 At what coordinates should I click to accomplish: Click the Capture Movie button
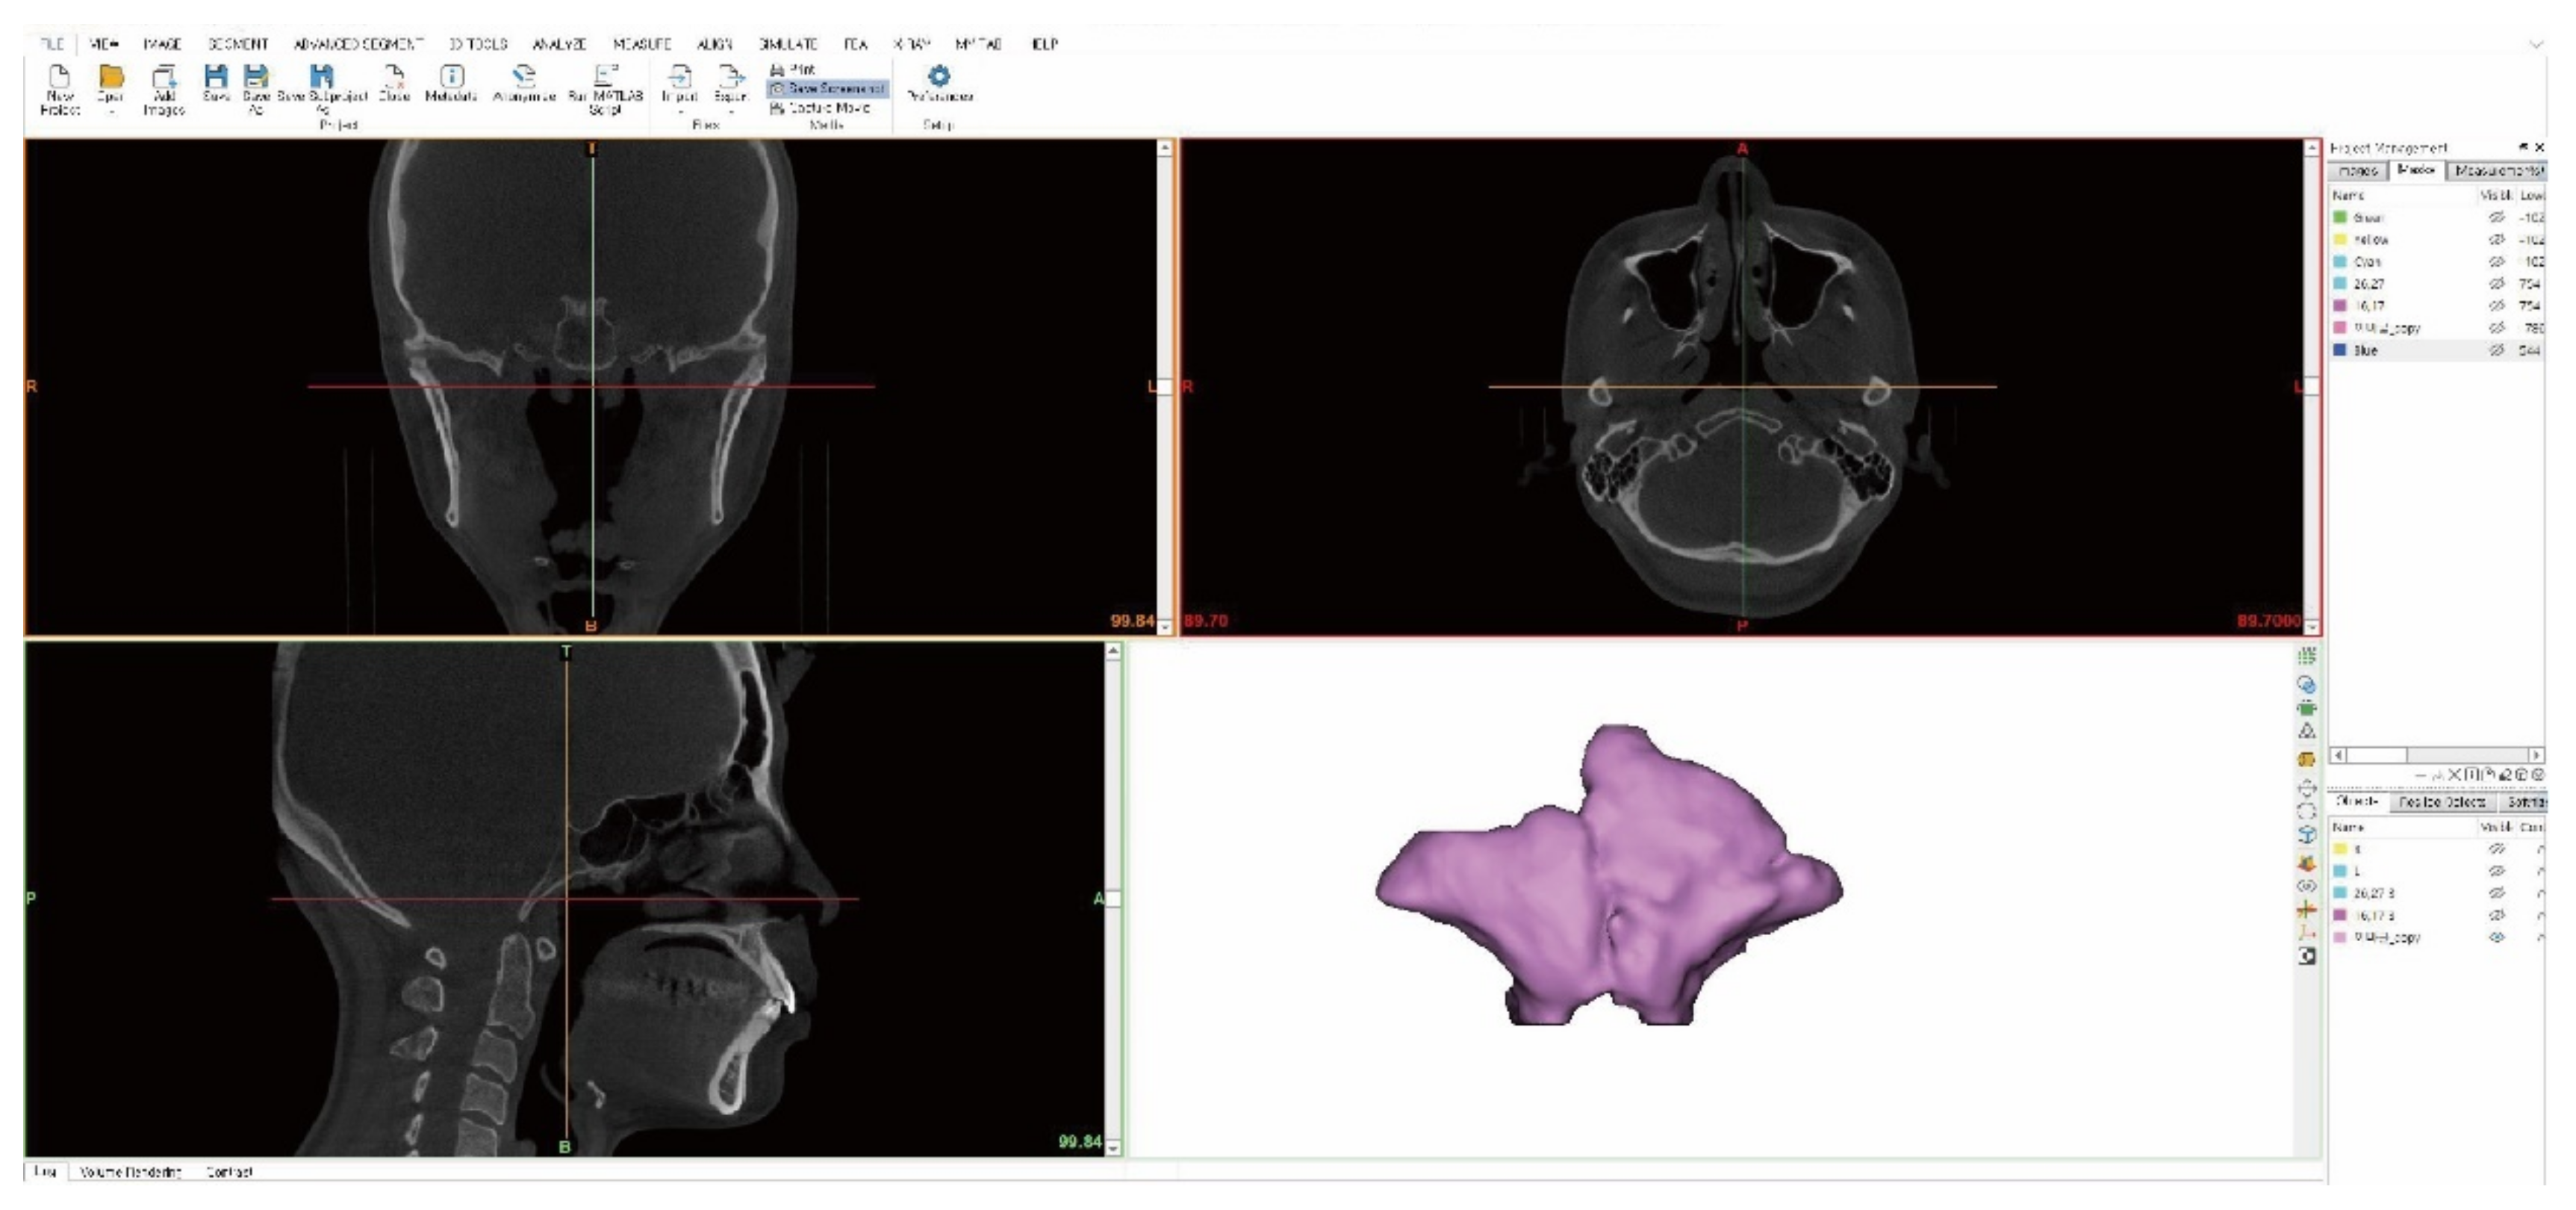click(821, 108)
